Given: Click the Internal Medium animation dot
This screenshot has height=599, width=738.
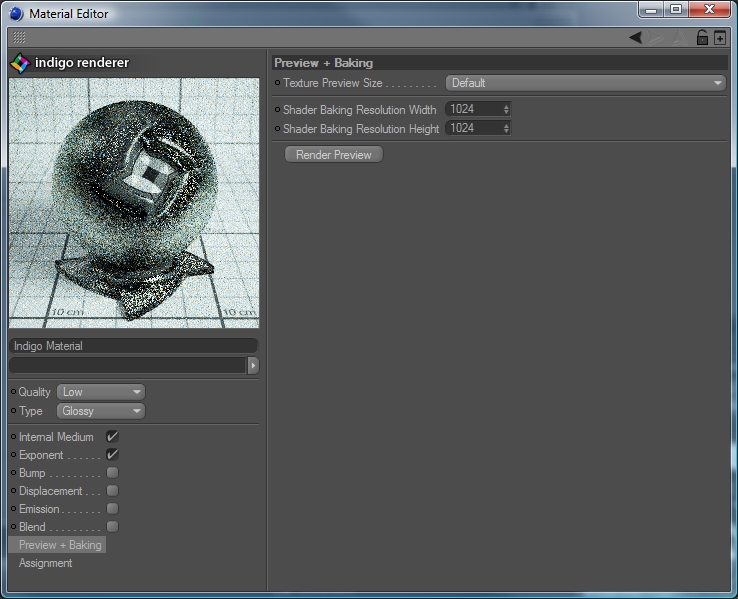Looking at the screenshot, I should pyautogui.click(x=14, y=437).
